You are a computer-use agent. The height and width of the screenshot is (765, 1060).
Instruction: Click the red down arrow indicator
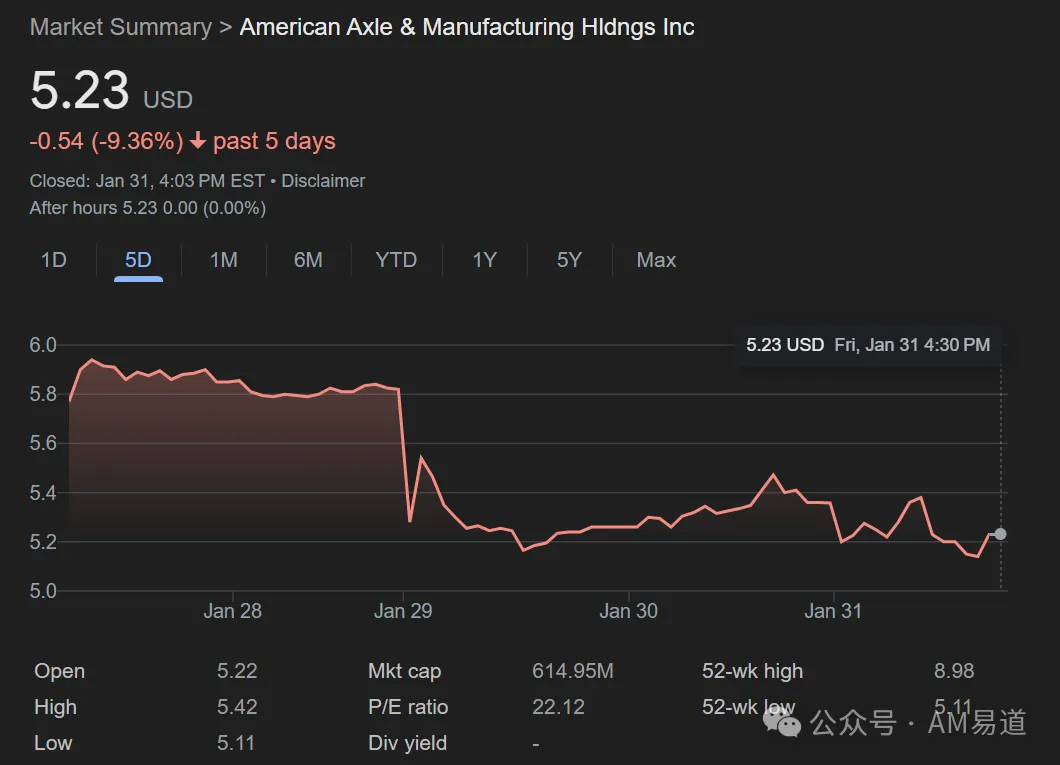pos(198,141)
